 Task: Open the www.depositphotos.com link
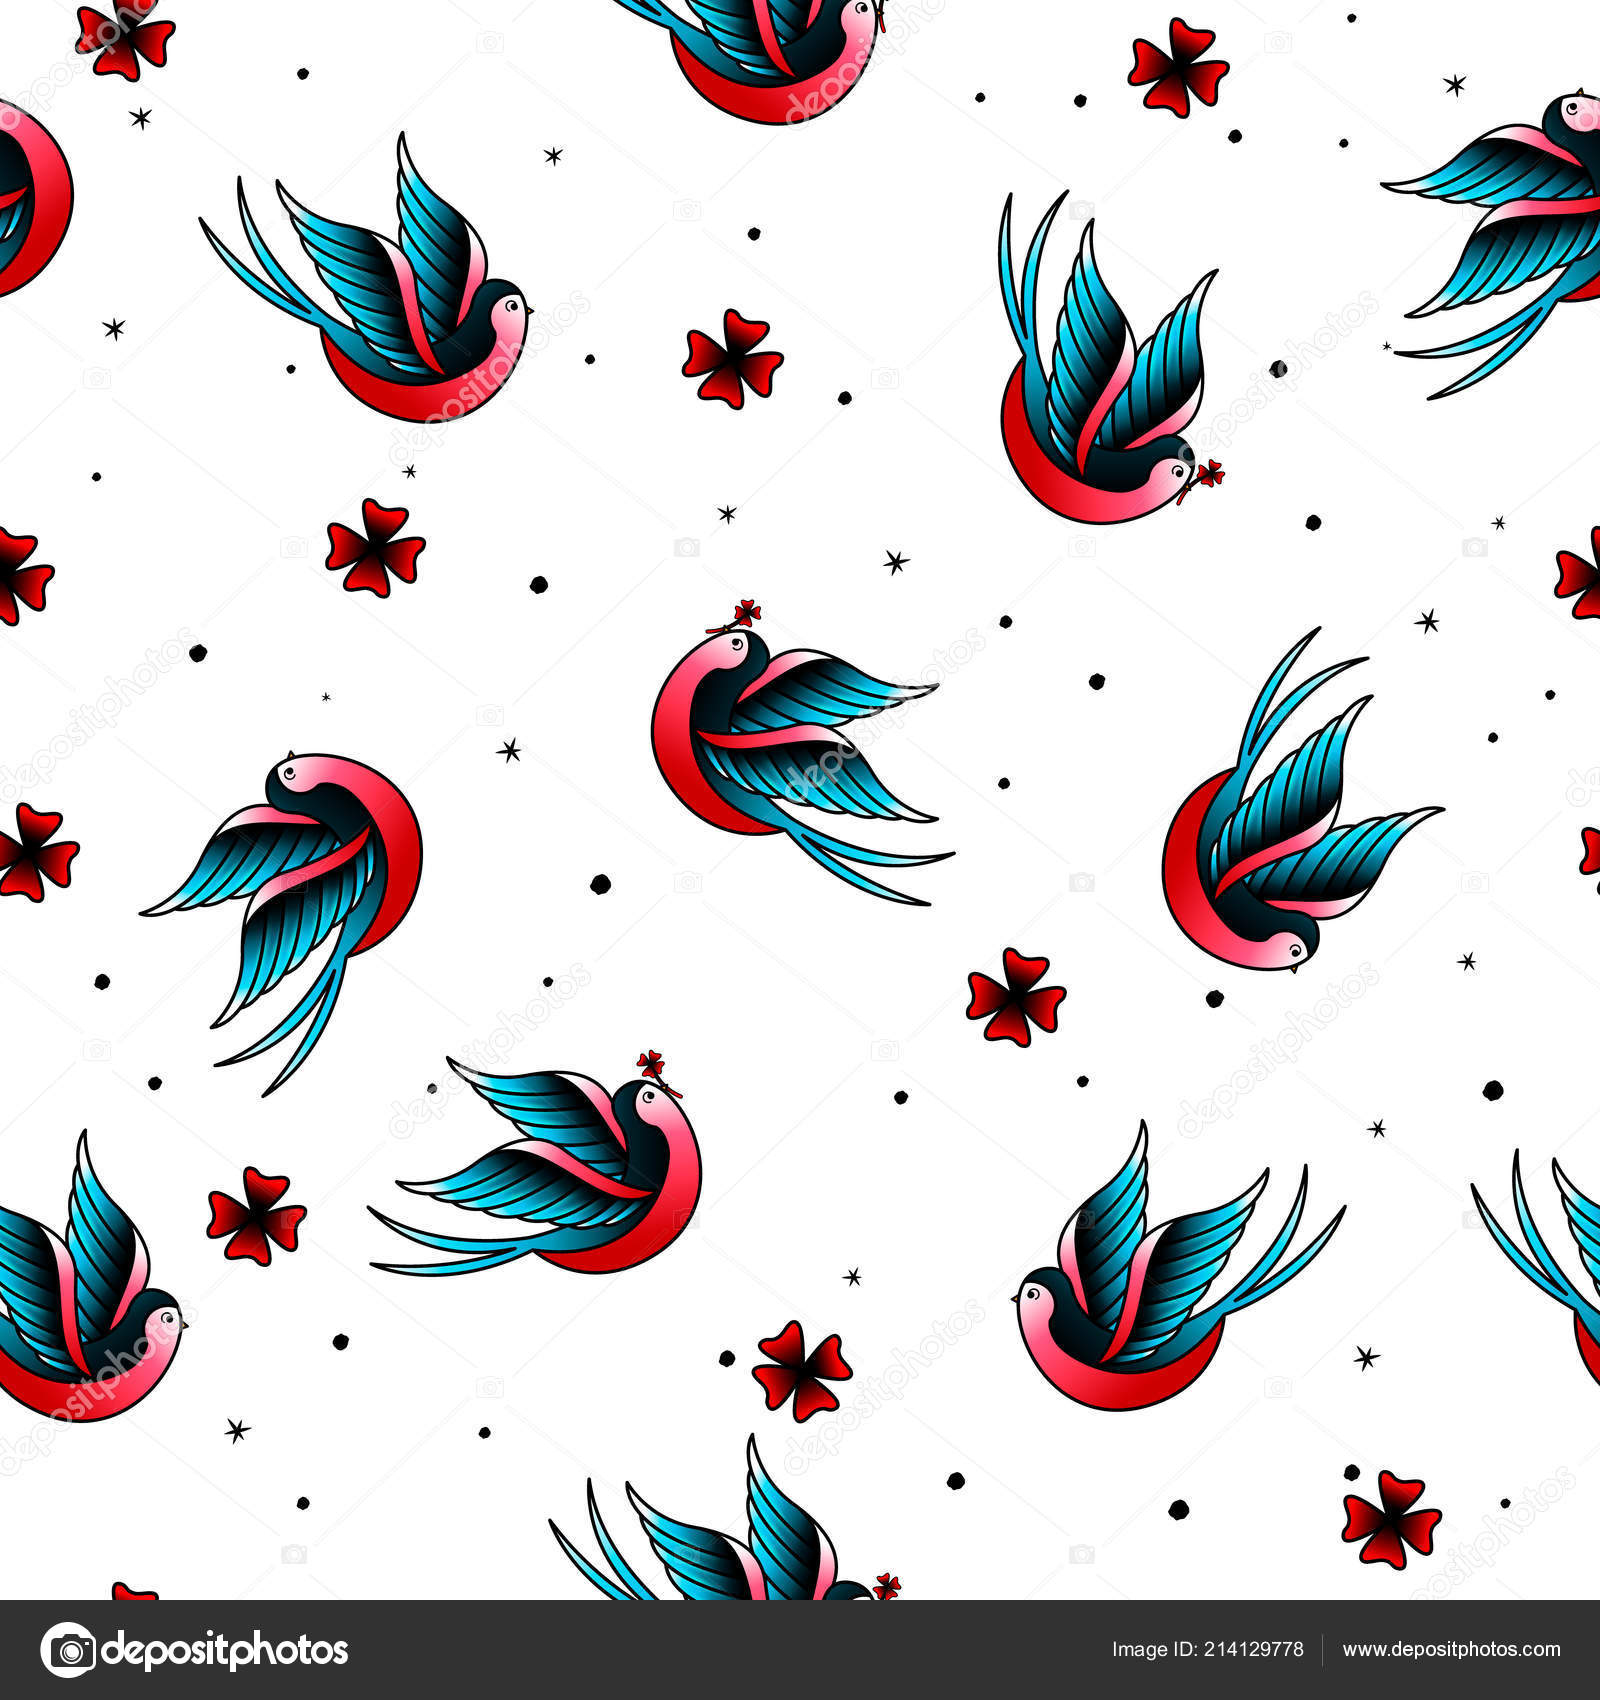(1451, 1650)
